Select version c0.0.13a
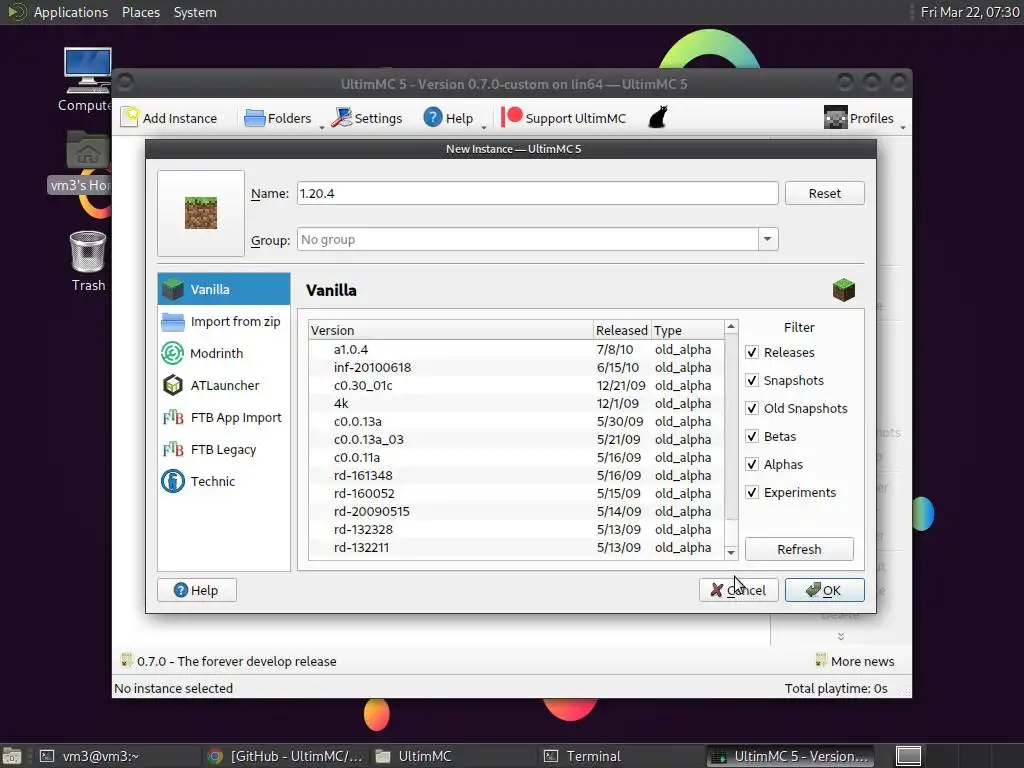 (x=516, y=422)
